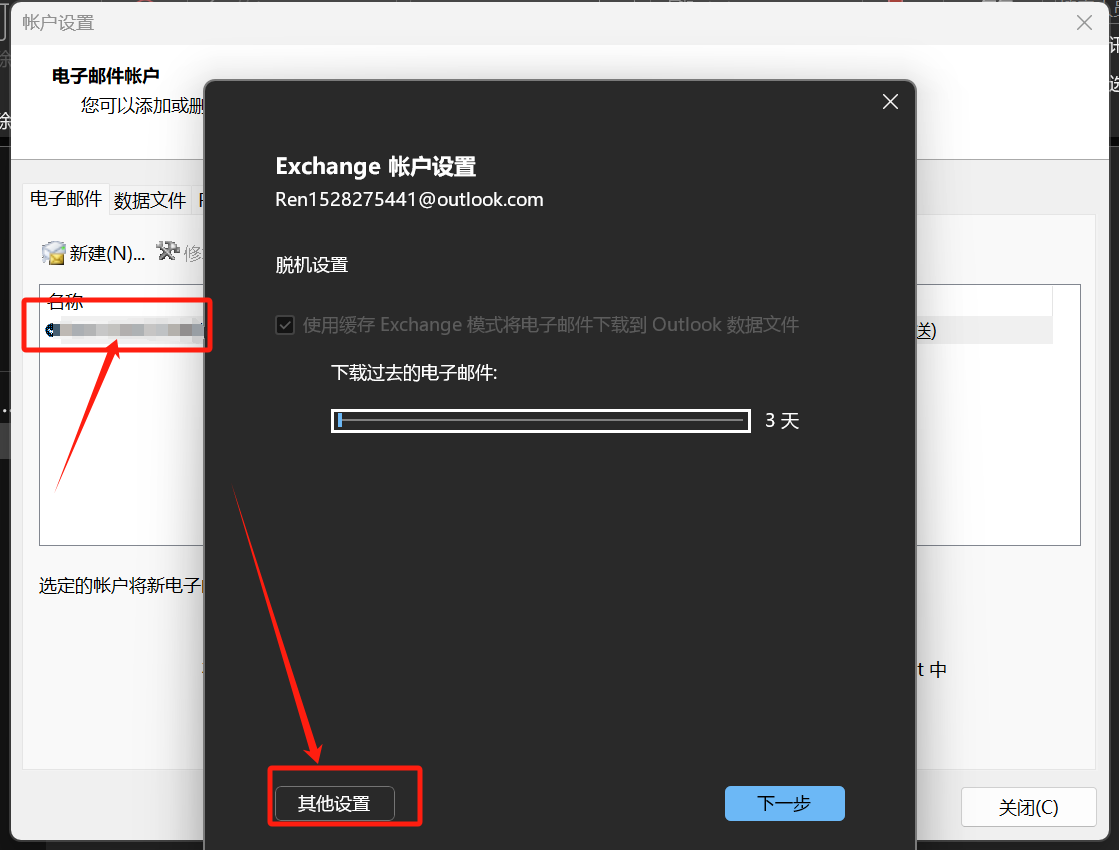Viewport: 1119px width, 850px height.
Task: Toggle cached Exchange mode checkbox
Action: coord(285,325)
